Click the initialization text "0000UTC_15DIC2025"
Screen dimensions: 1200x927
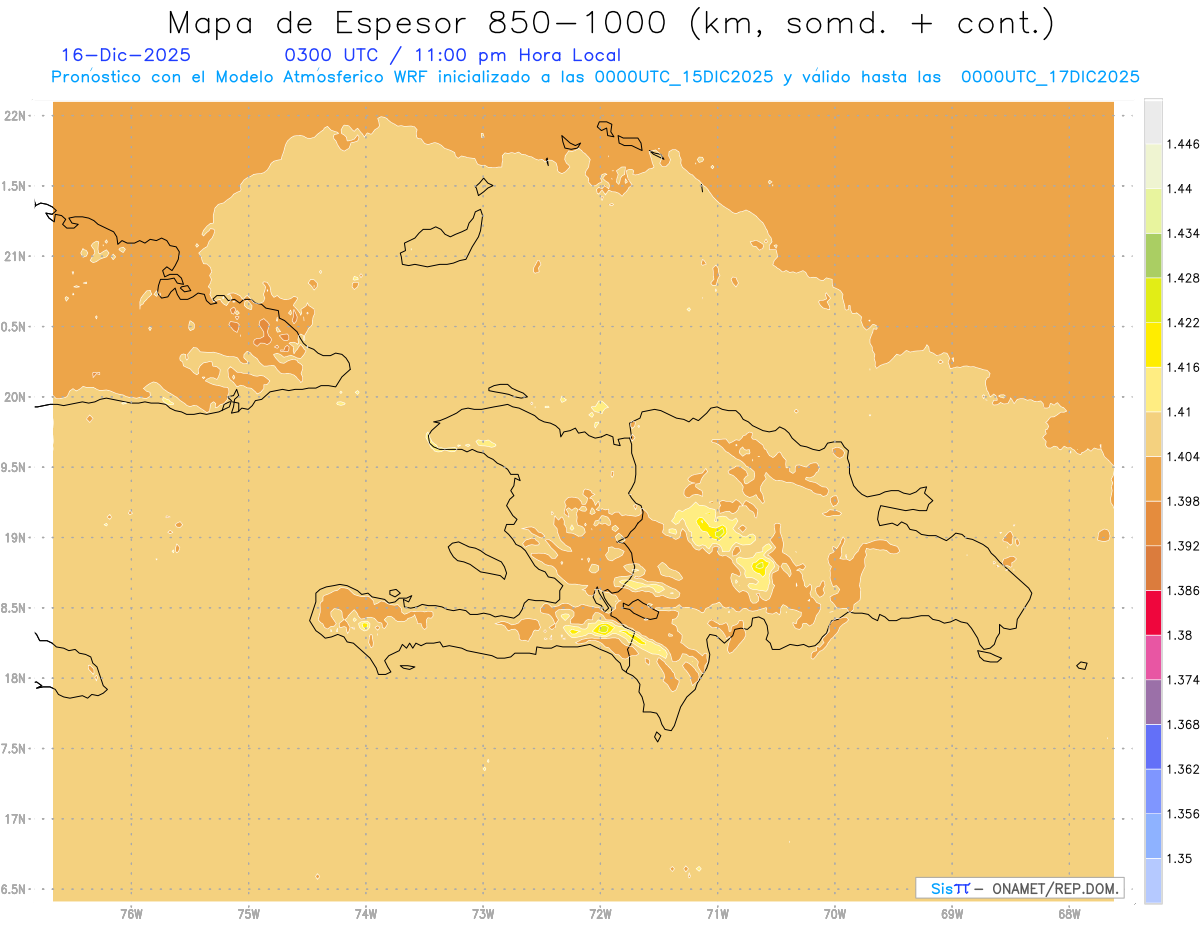tap(684, 77)
